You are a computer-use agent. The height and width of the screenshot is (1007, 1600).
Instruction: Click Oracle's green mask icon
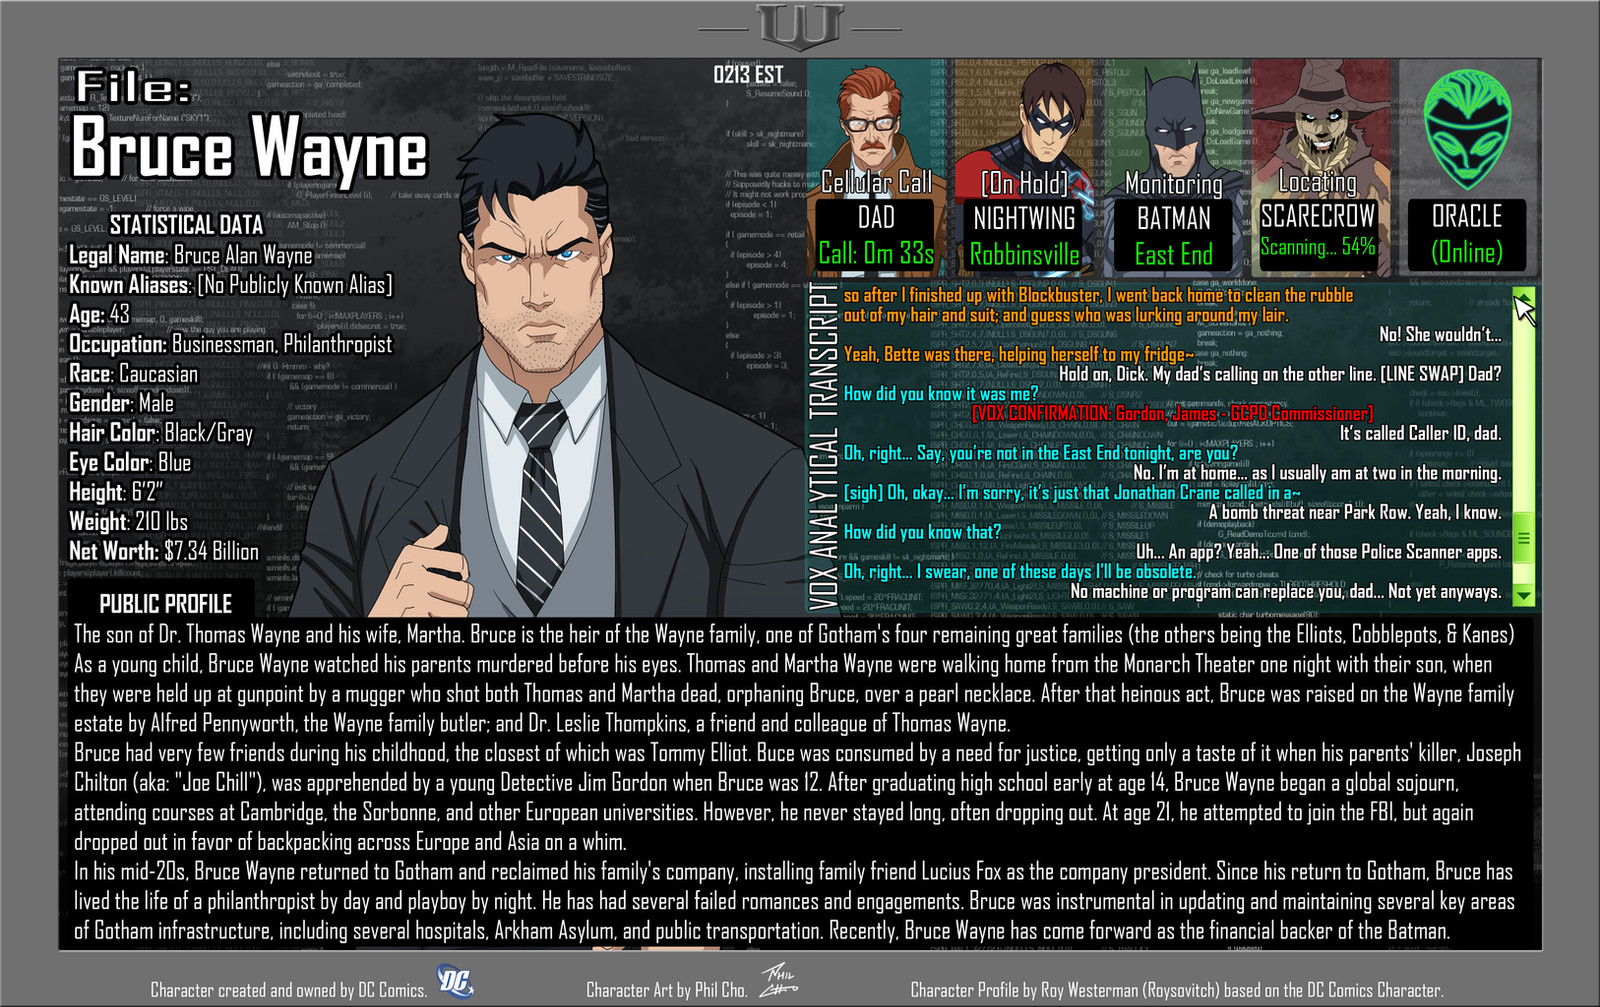click(x=1466, y=129)
